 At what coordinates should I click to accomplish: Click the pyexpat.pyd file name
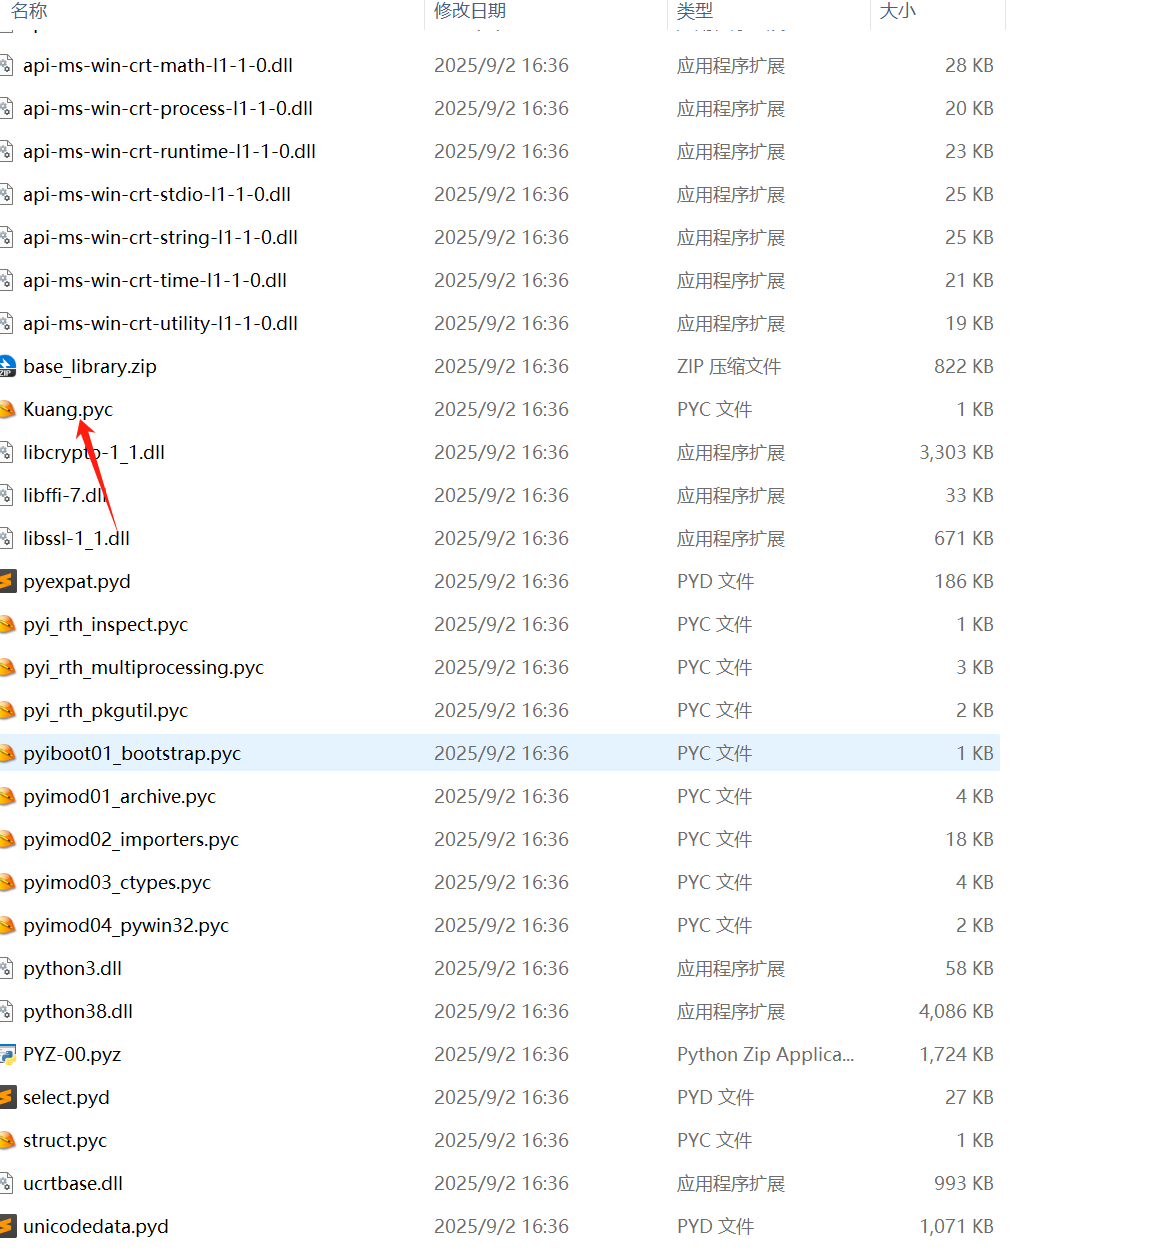(77, 582)
